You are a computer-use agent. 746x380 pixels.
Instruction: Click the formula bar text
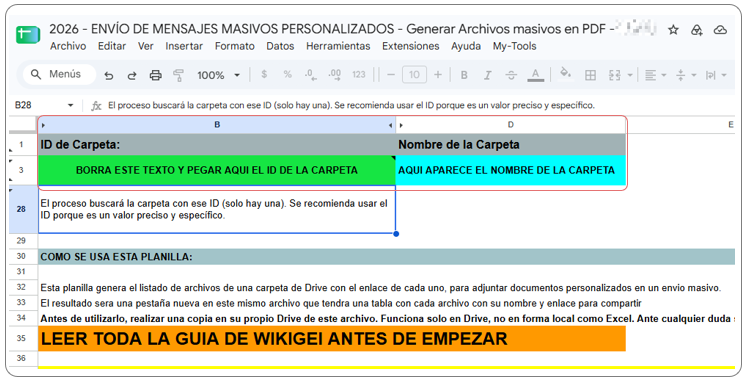pyautogui.click(x=351, y=106)
